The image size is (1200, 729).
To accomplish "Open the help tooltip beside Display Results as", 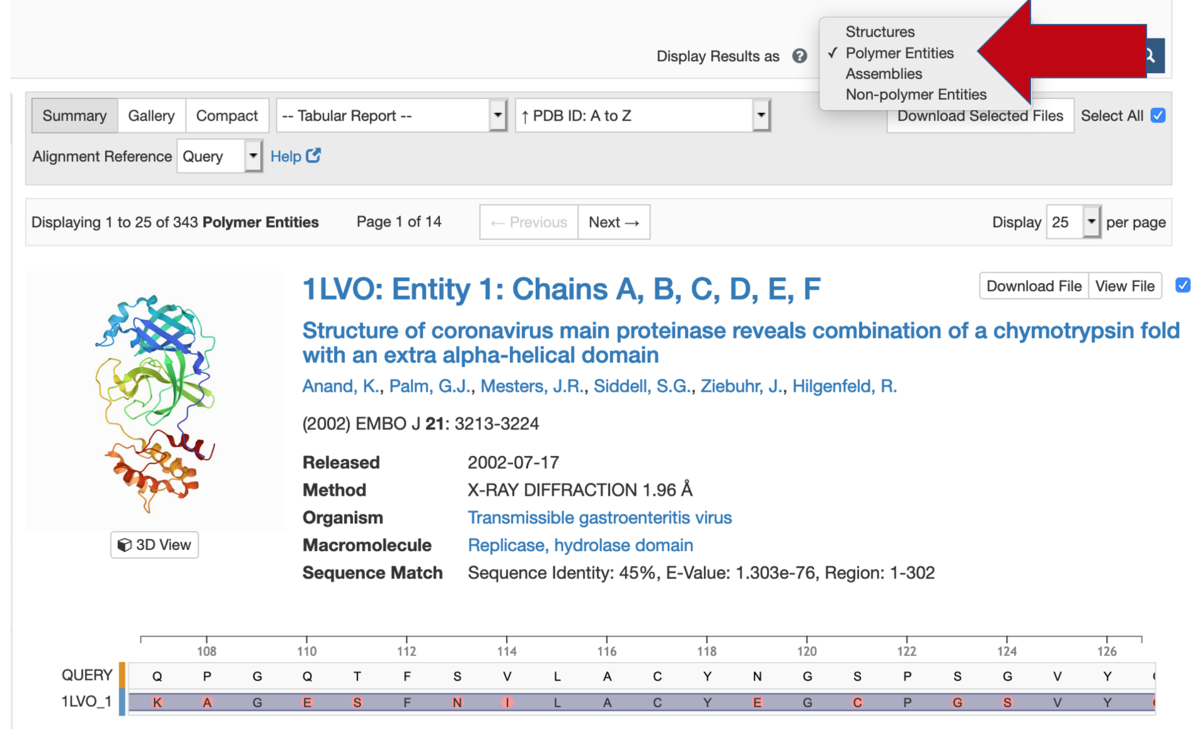I will [799, 56].
